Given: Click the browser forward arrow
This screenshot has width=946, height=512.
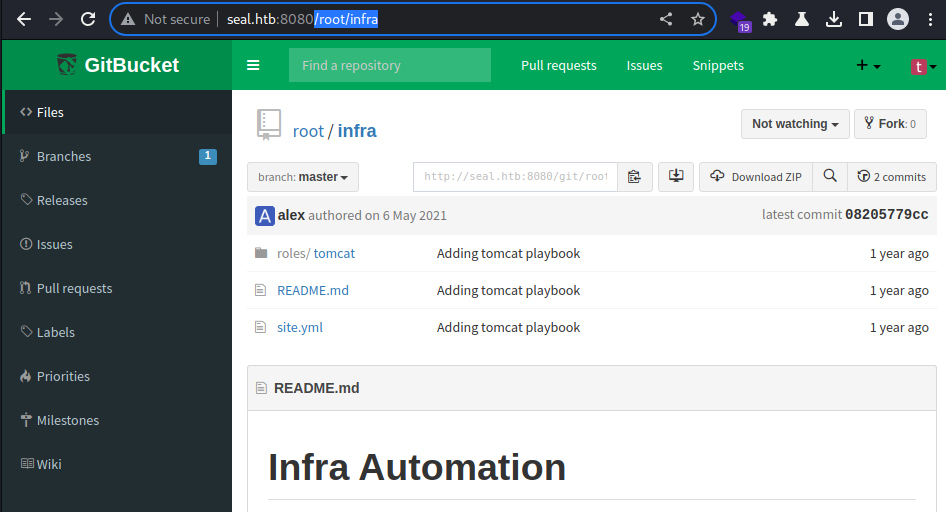Looking at the screenshot, I should click(56, 19).
